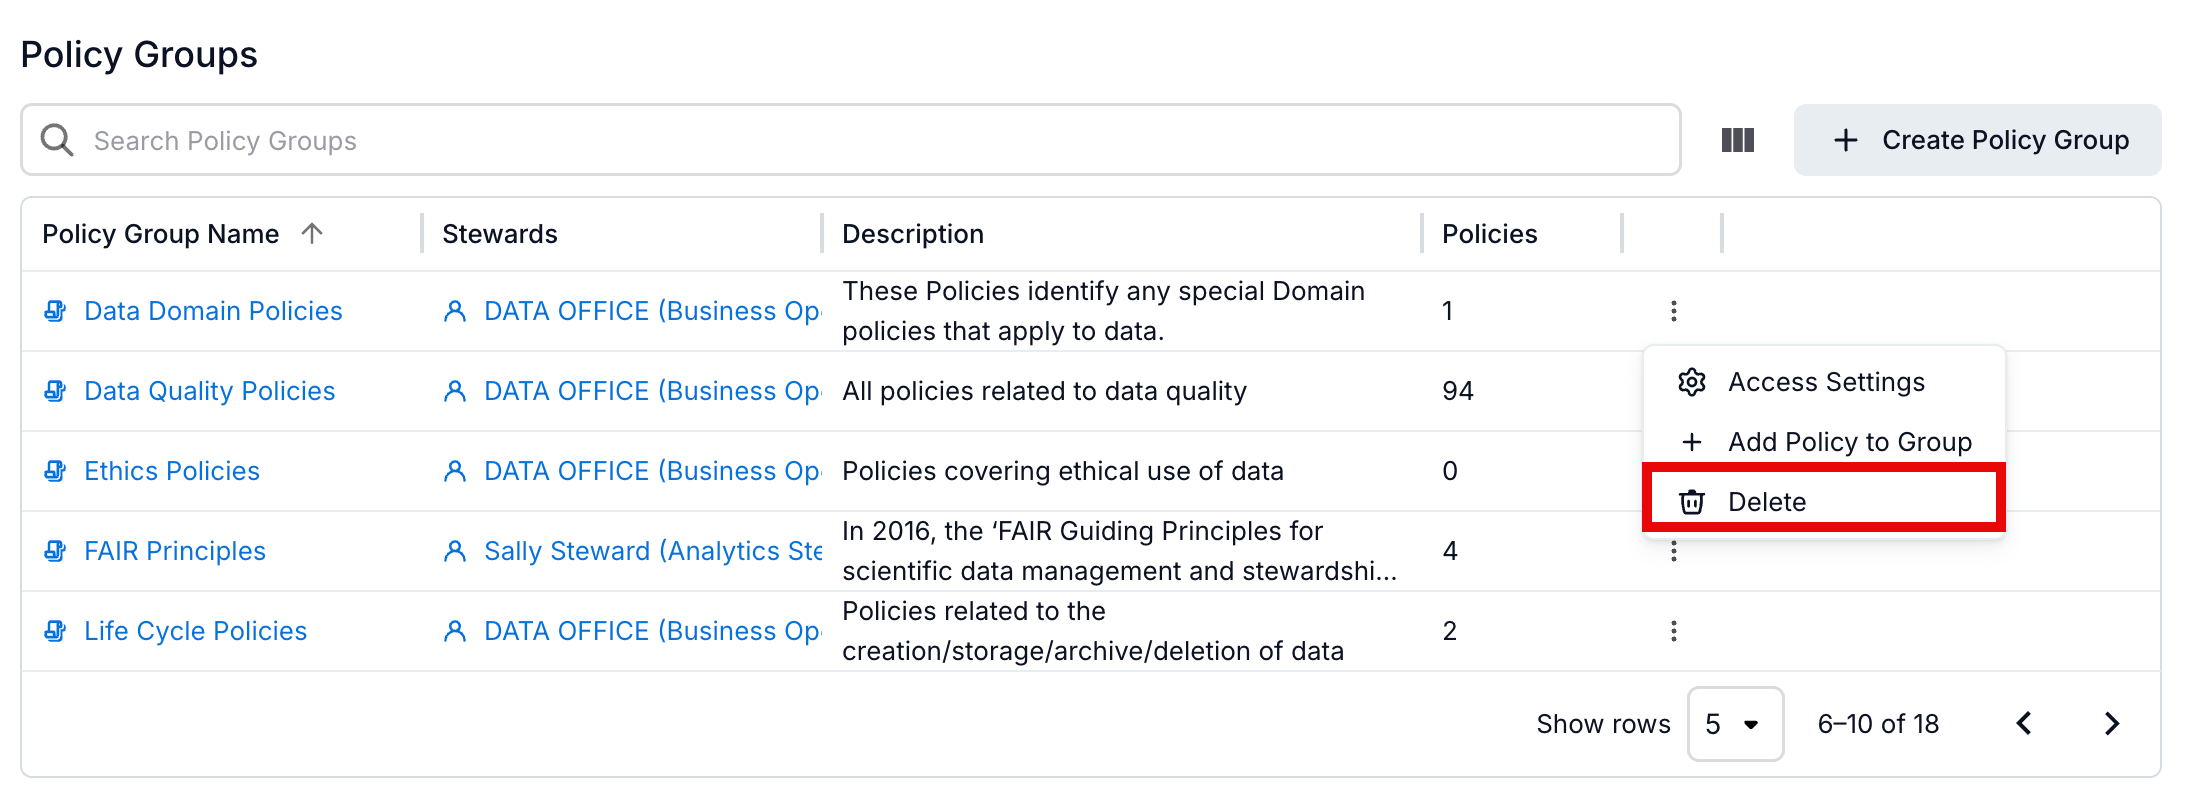Toggle the sort arrow on Policy Group Name

(313, 233)
